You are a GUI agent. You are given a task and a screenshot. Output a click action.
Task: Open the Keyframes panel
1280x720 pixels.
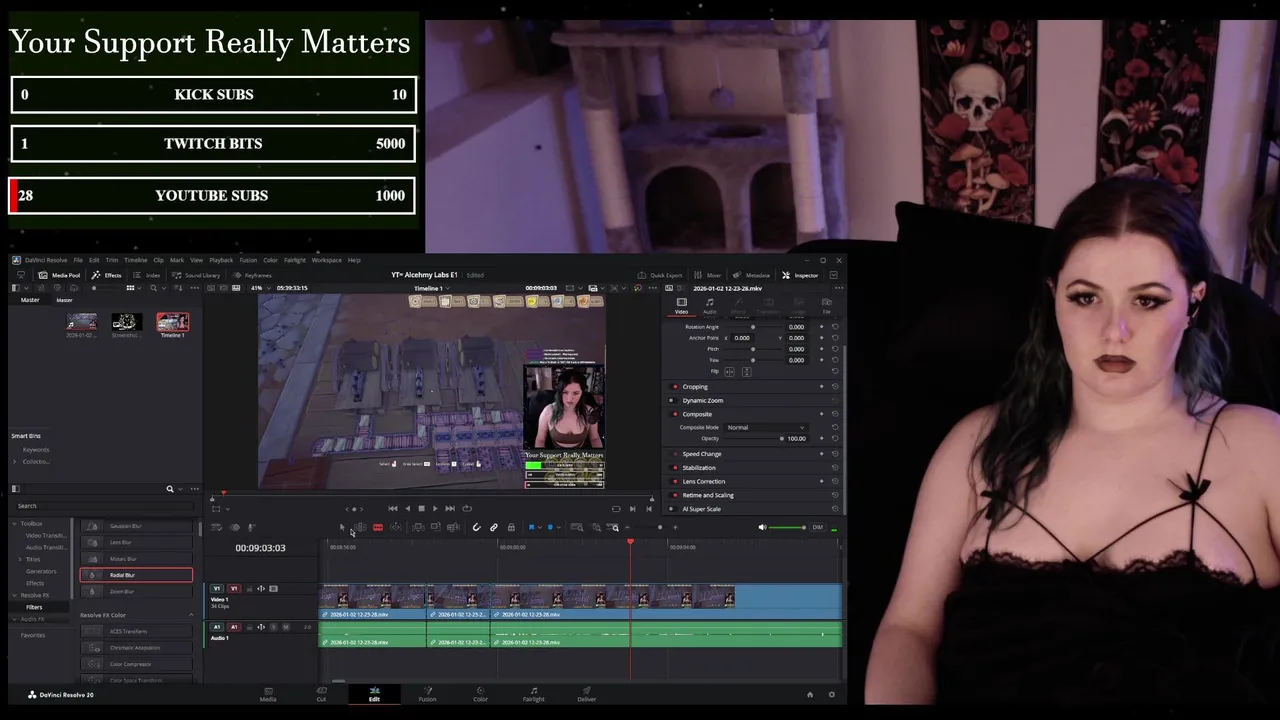[x=251, y=275]
